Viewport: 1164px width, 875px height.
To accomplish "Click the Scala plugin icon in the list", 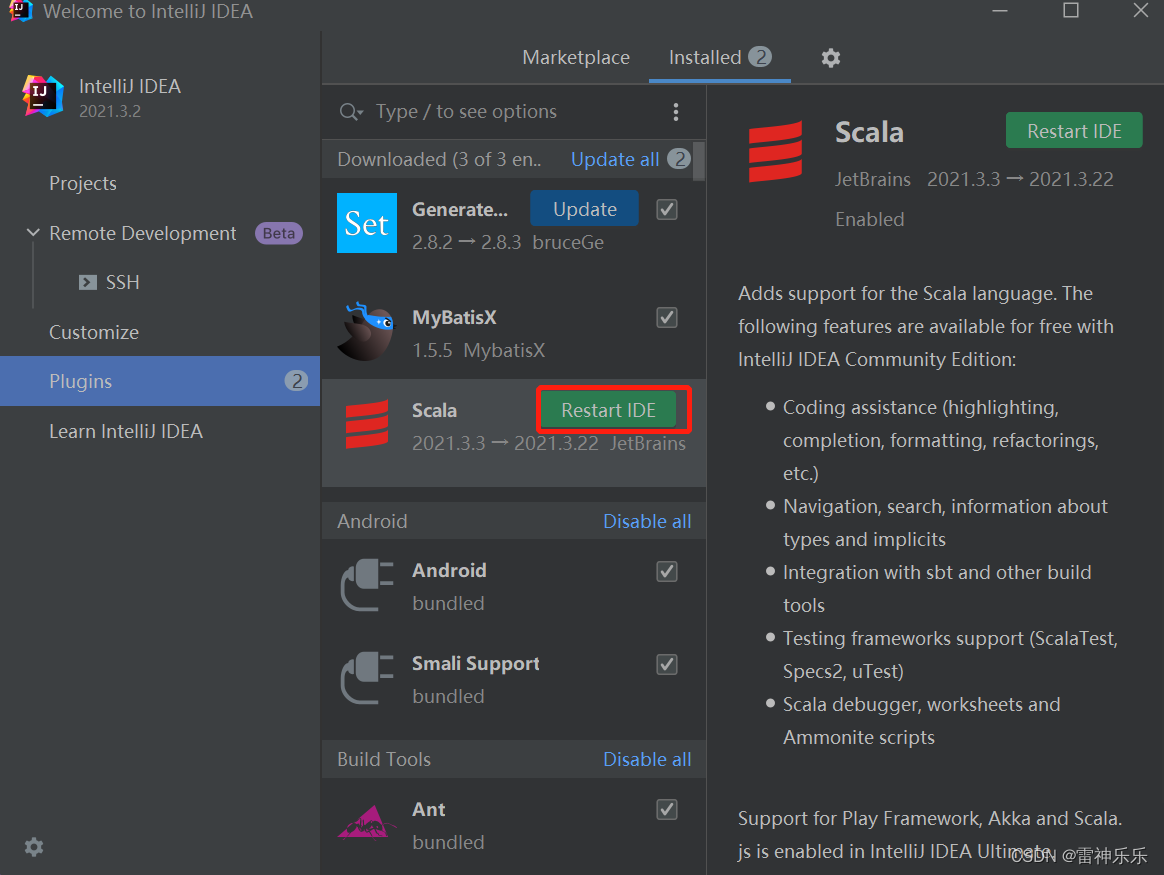I will (367, 424).
